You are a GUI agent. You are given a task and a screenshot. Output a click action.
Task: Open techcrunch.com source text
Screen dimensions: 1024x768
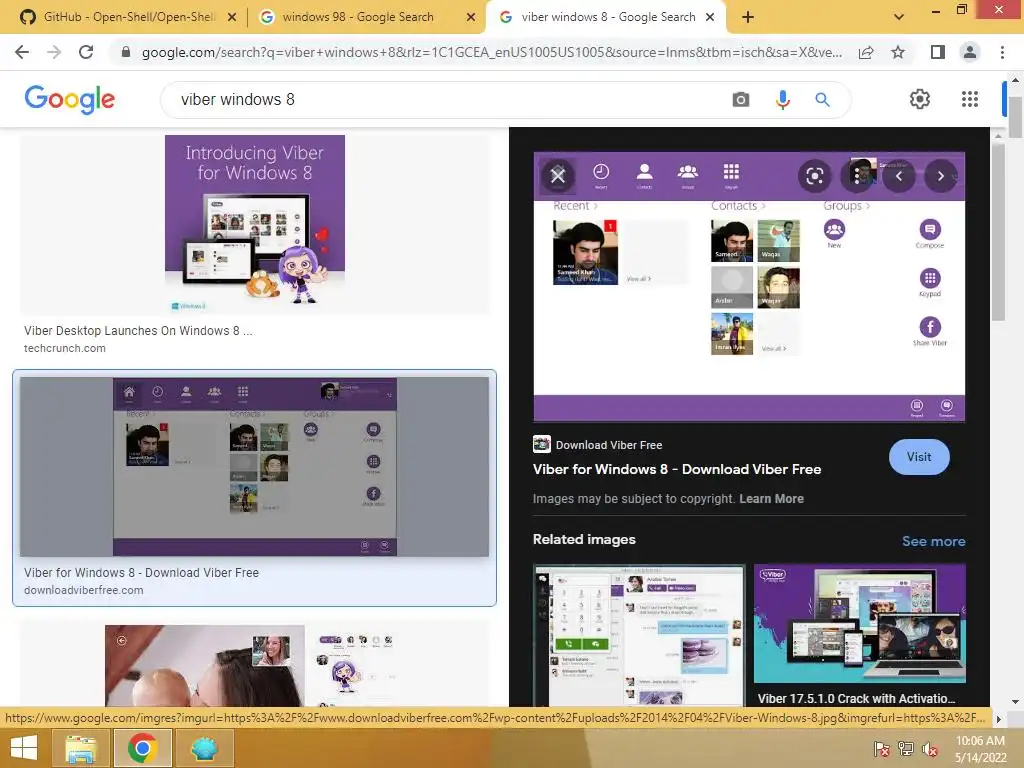tap(65, 348)
